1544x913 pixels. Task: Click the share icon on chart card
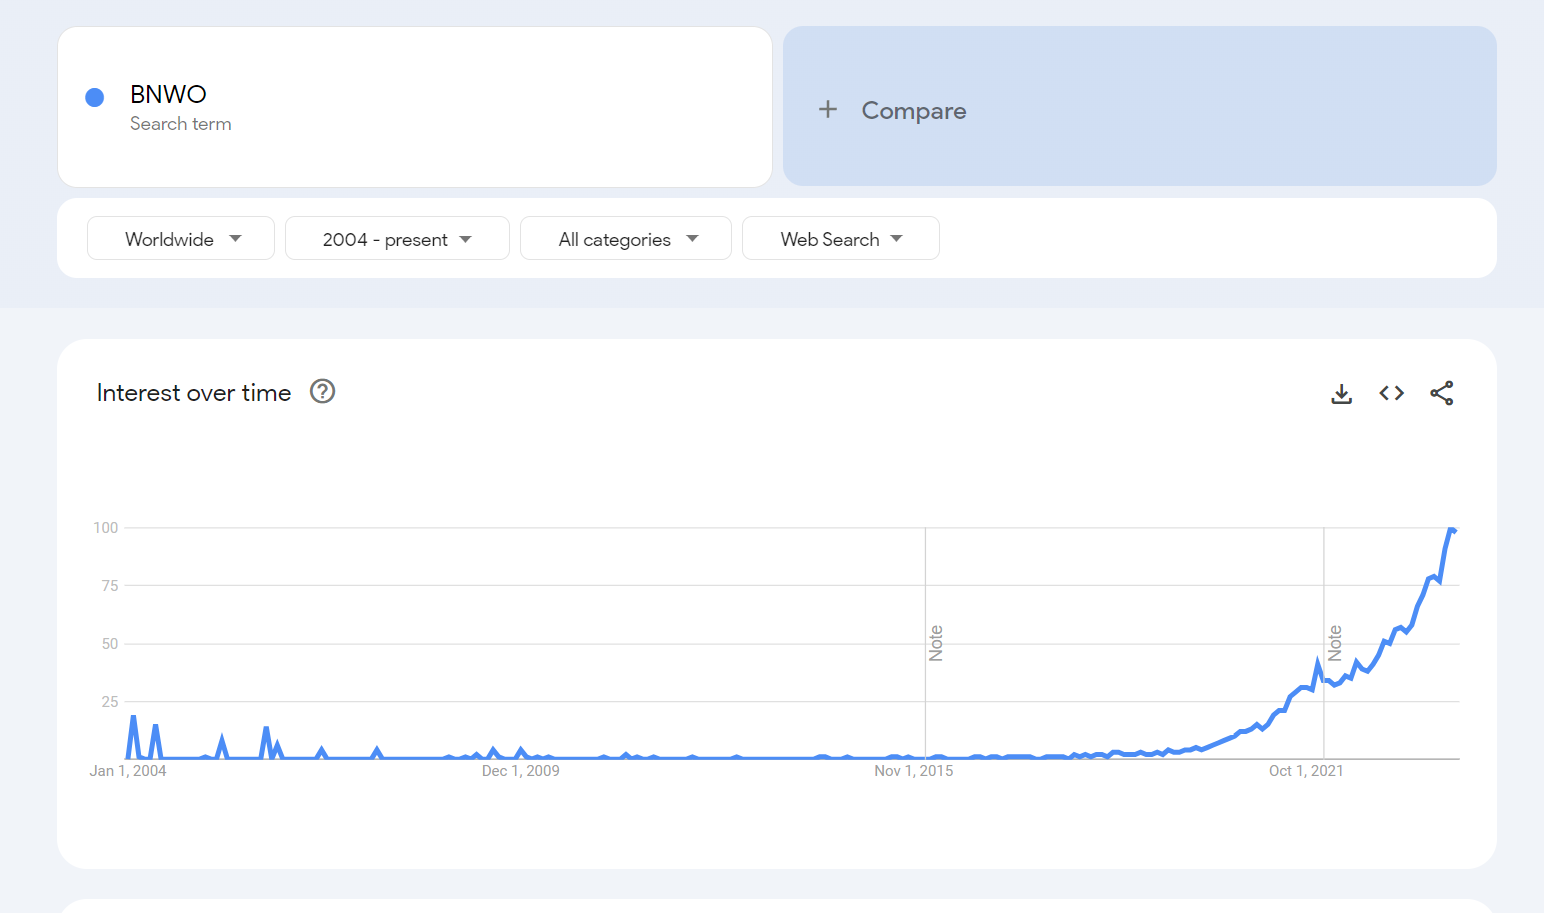pos(1441,394)
